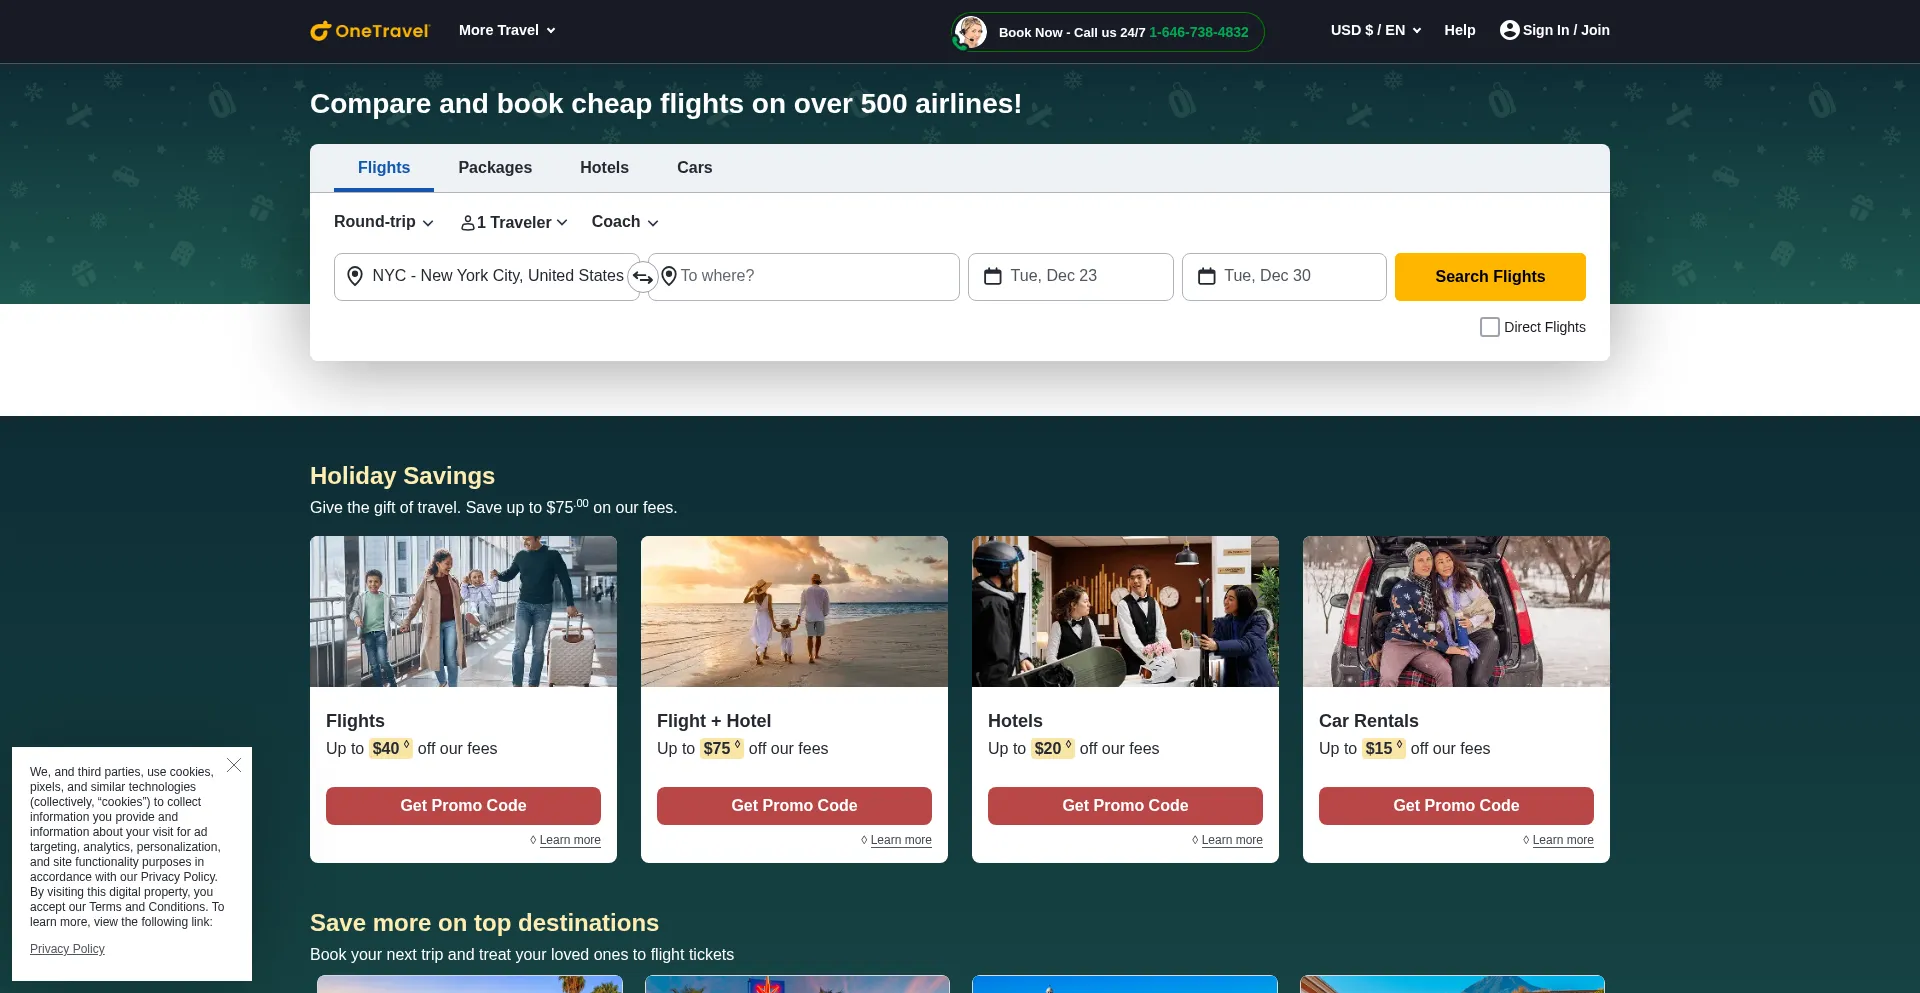The width and height of the screenshot is (1920, 993).
Task: Get Promo Code for Flight + Hotel
Action: tap(794, 806)
